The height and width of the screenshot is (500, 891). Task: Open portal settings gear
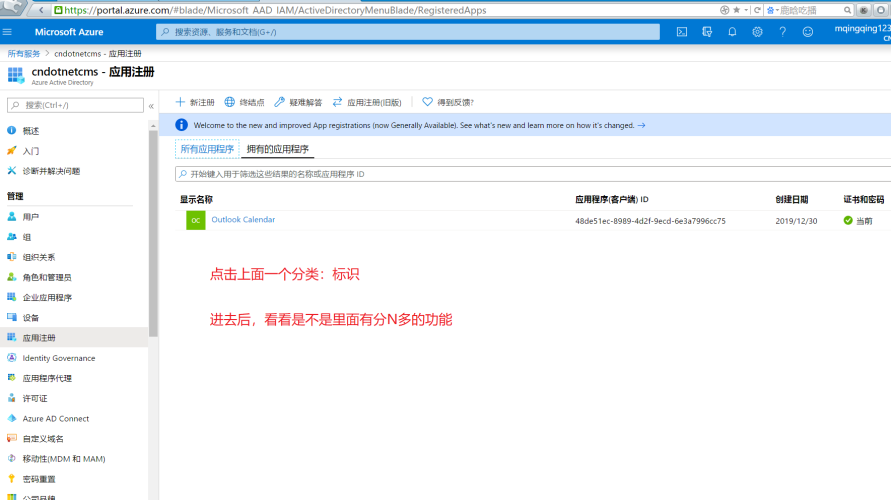(x=757, y=32)
